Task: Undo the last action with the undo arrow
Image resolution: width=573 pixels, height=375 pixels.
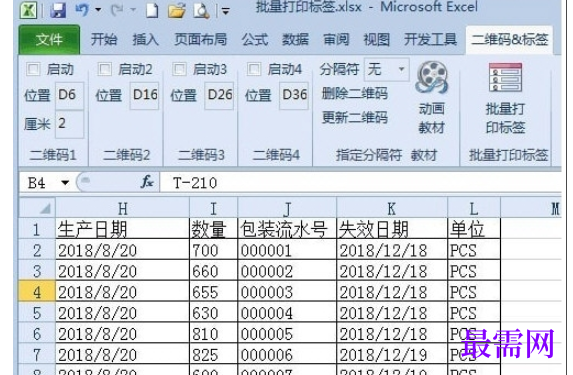Action: click(82, 10)
